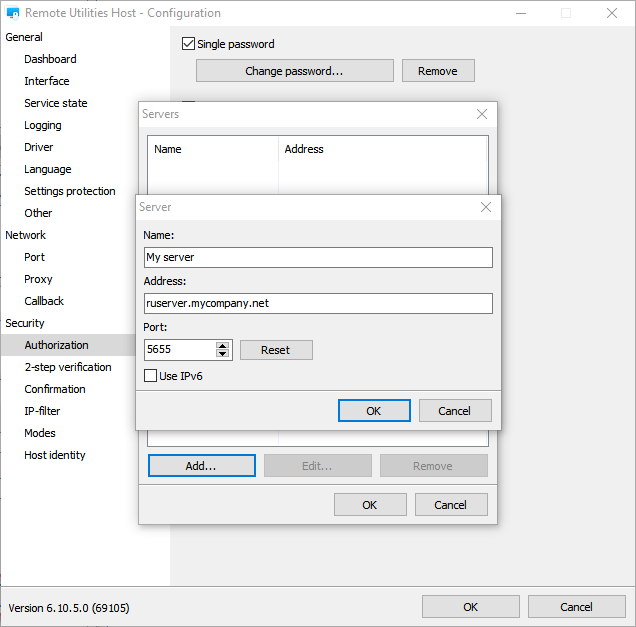Open Proxy settings

point(38,279)
